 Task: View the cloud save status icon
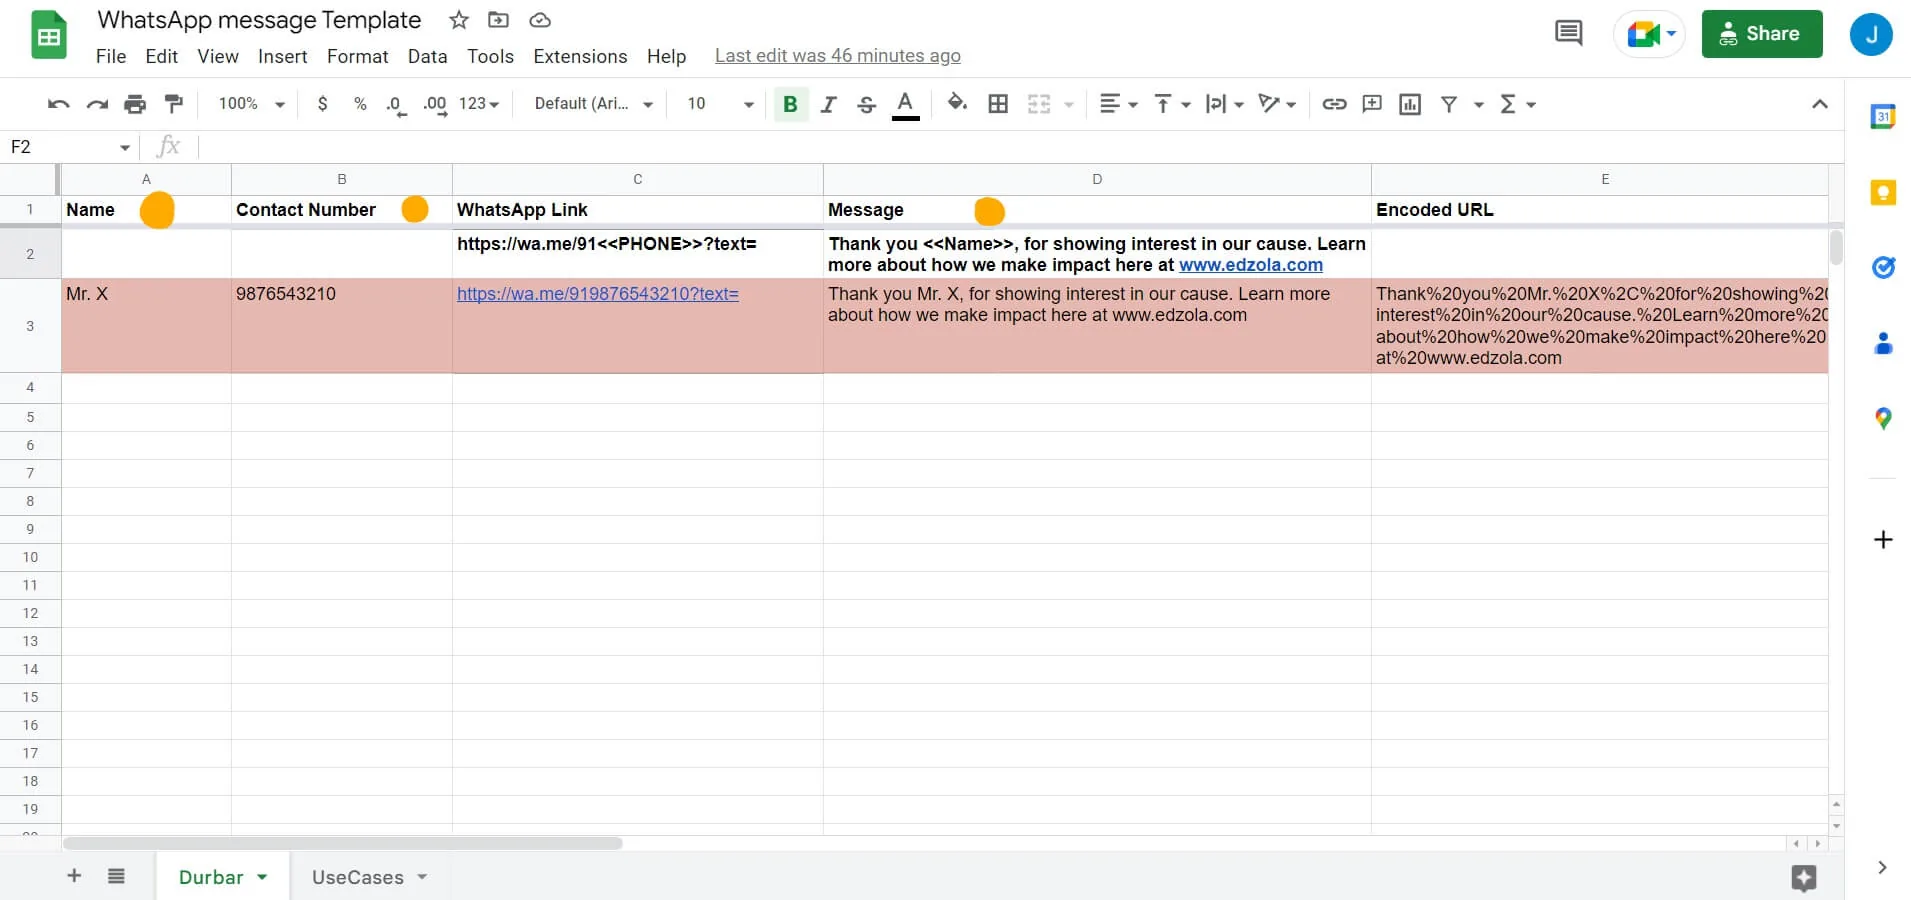click(x=539, y=20)
